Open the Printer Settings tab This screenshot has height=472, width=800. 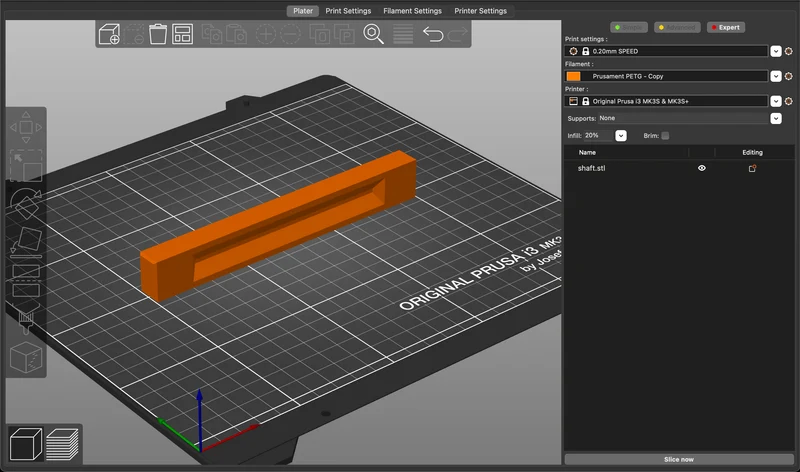pos(481,11)
